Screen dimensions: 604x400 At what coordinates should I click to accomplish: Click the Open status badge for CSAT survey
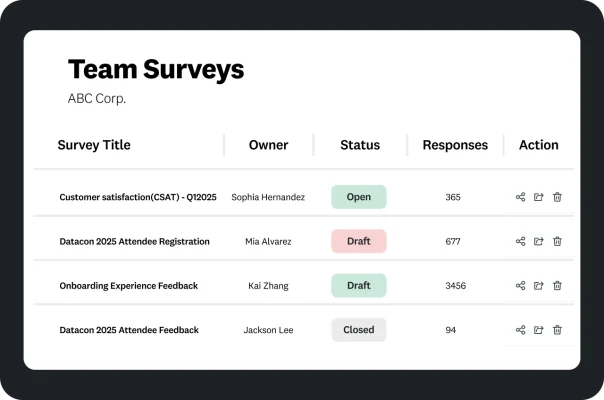(x=359, y=197)
